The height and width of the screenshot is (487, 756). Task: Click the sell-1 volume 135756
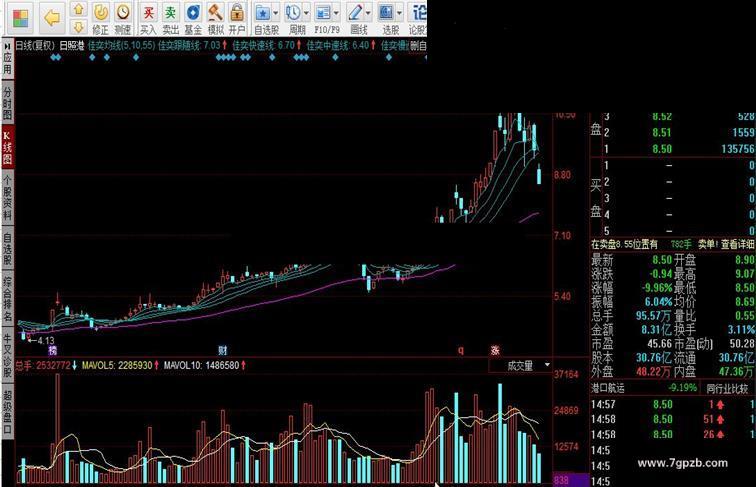[x=738, y=149]
